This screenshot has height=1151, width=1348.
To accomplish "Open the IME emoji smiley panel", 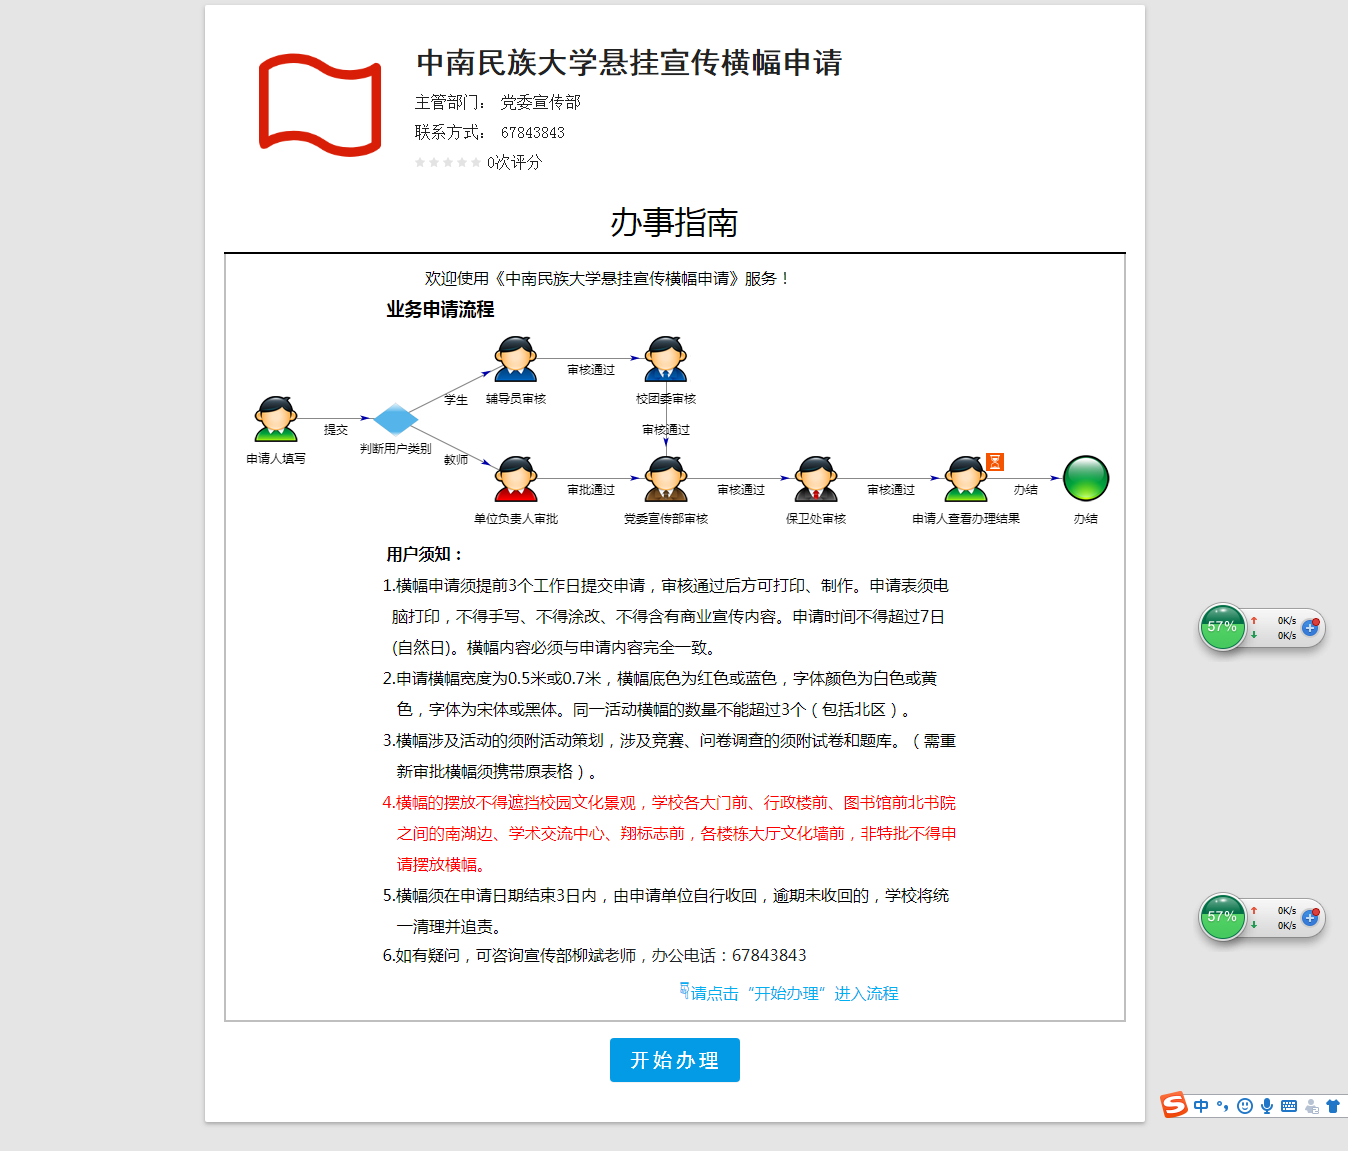I will [x=1245, y=1106].
